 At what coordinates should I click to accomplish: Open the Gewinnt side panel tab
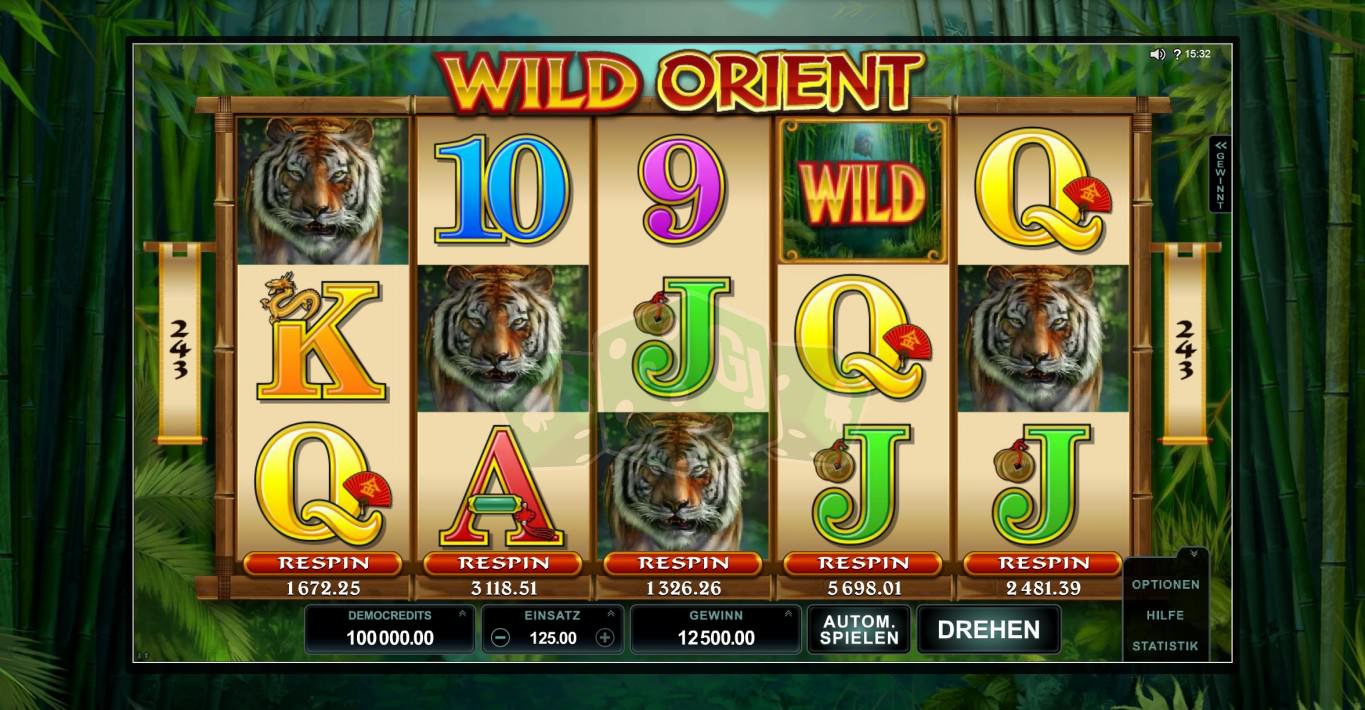tap(1219, 174)
